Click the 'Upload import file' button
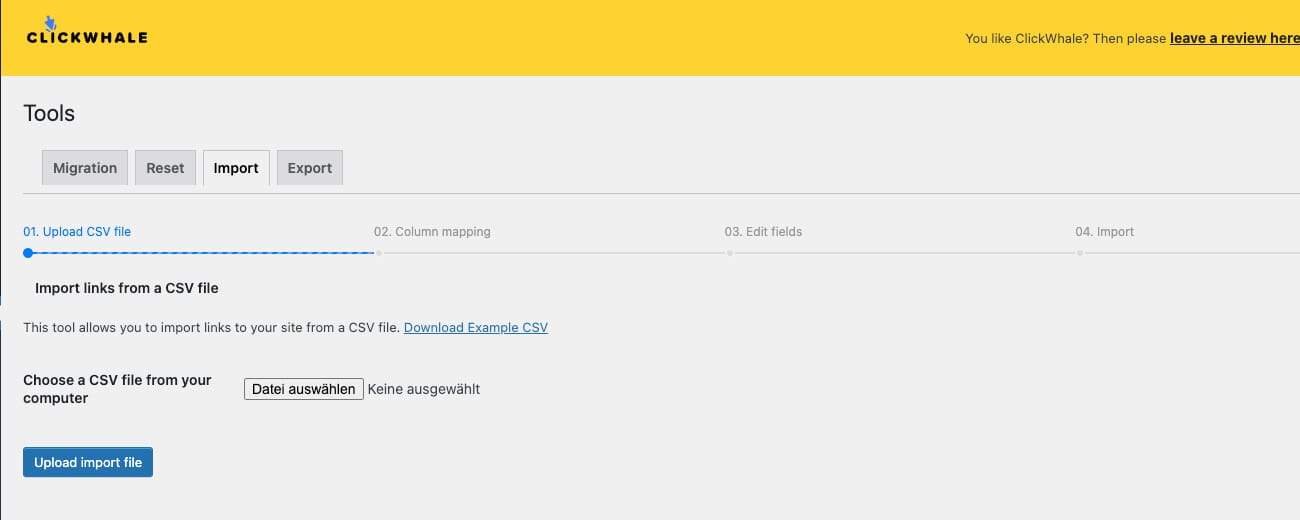Screen dimensions: 1300x520 88,462
